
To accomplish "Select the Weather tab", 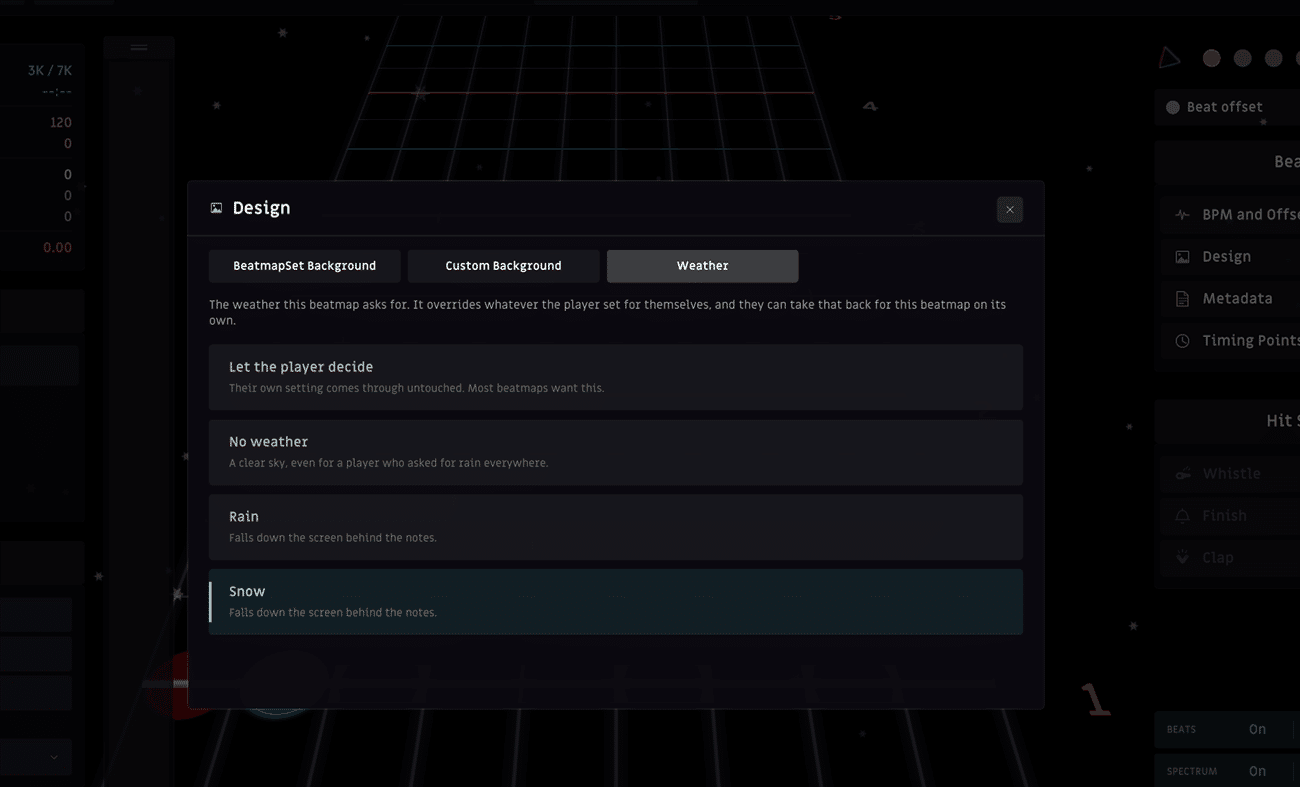I will click(703, 266).
